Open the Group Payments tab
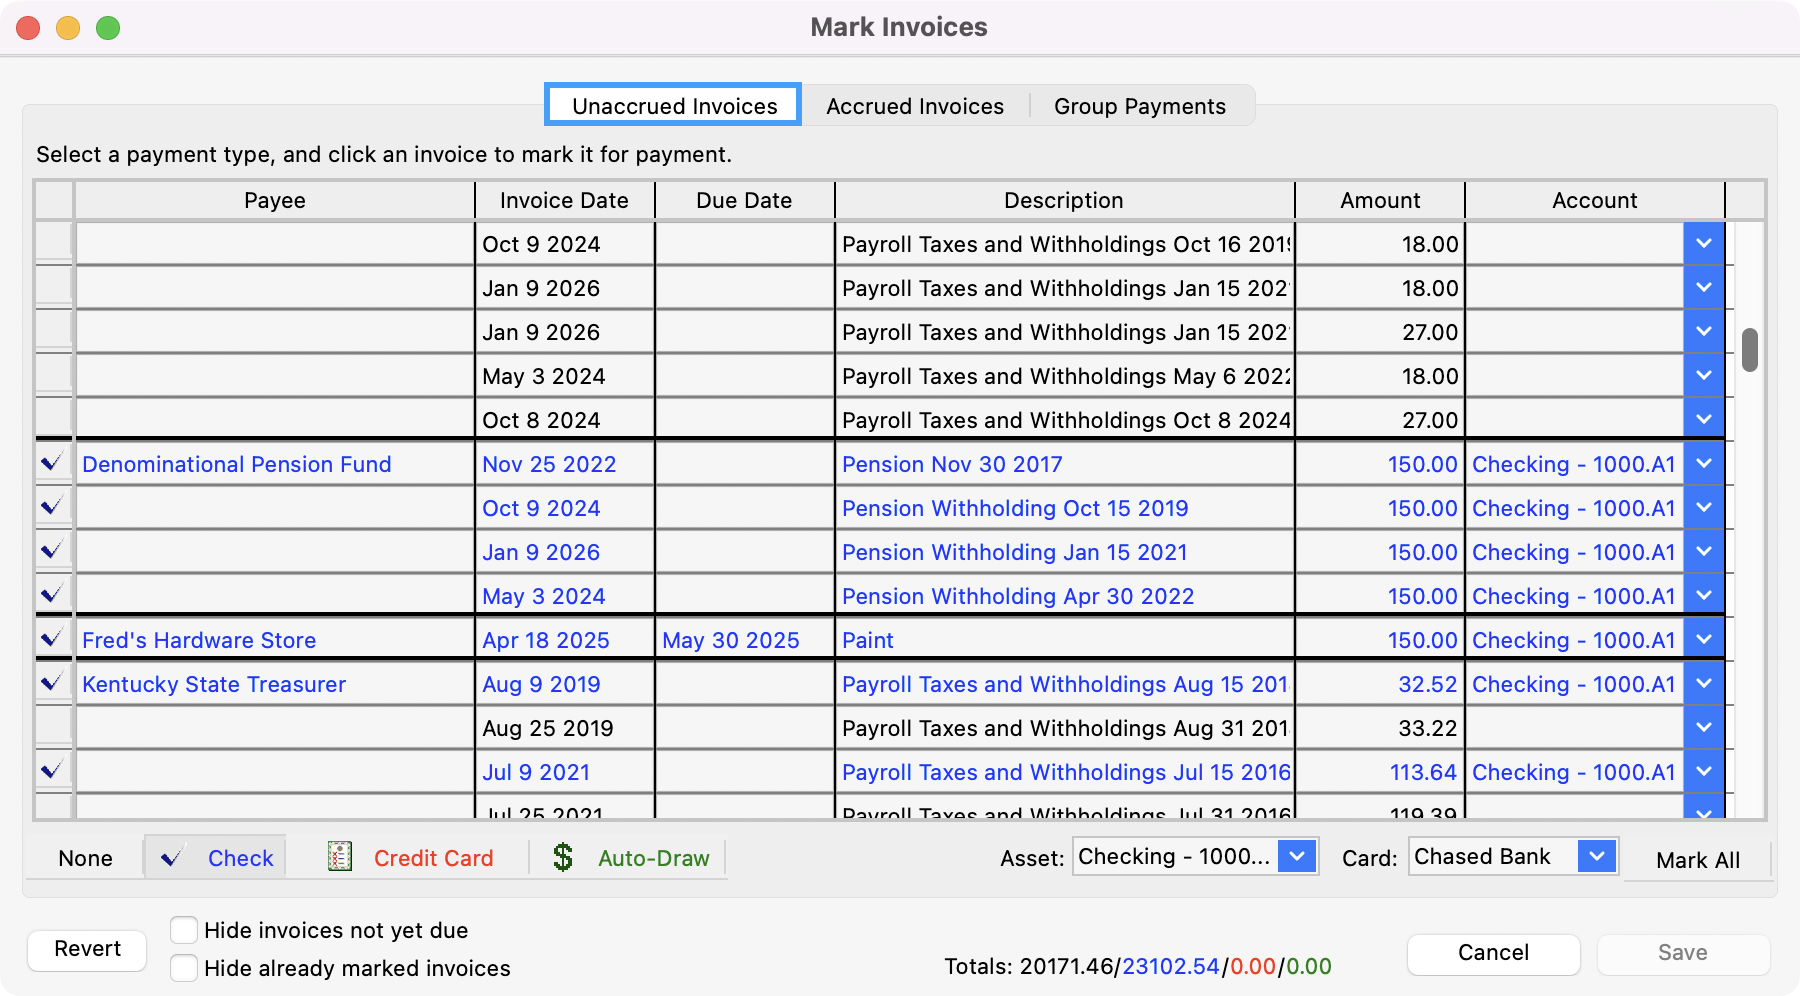The width and height of the screenshot is (1800, 996). (x=1139, y=106)
